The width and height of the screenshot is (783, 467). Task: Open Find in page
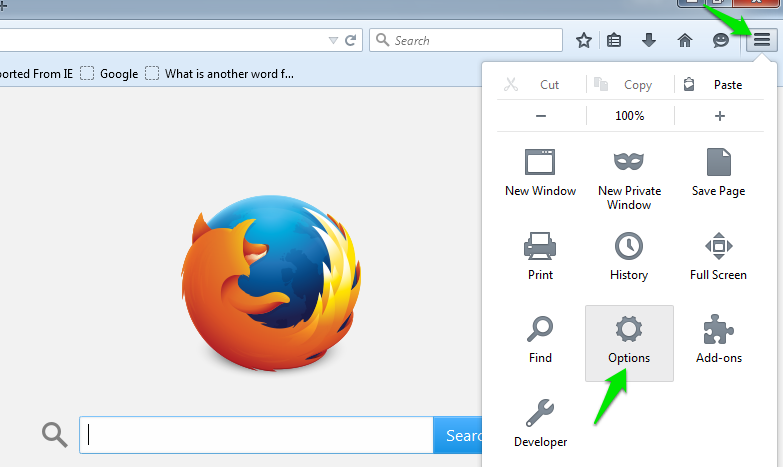[x=540, y=340]
